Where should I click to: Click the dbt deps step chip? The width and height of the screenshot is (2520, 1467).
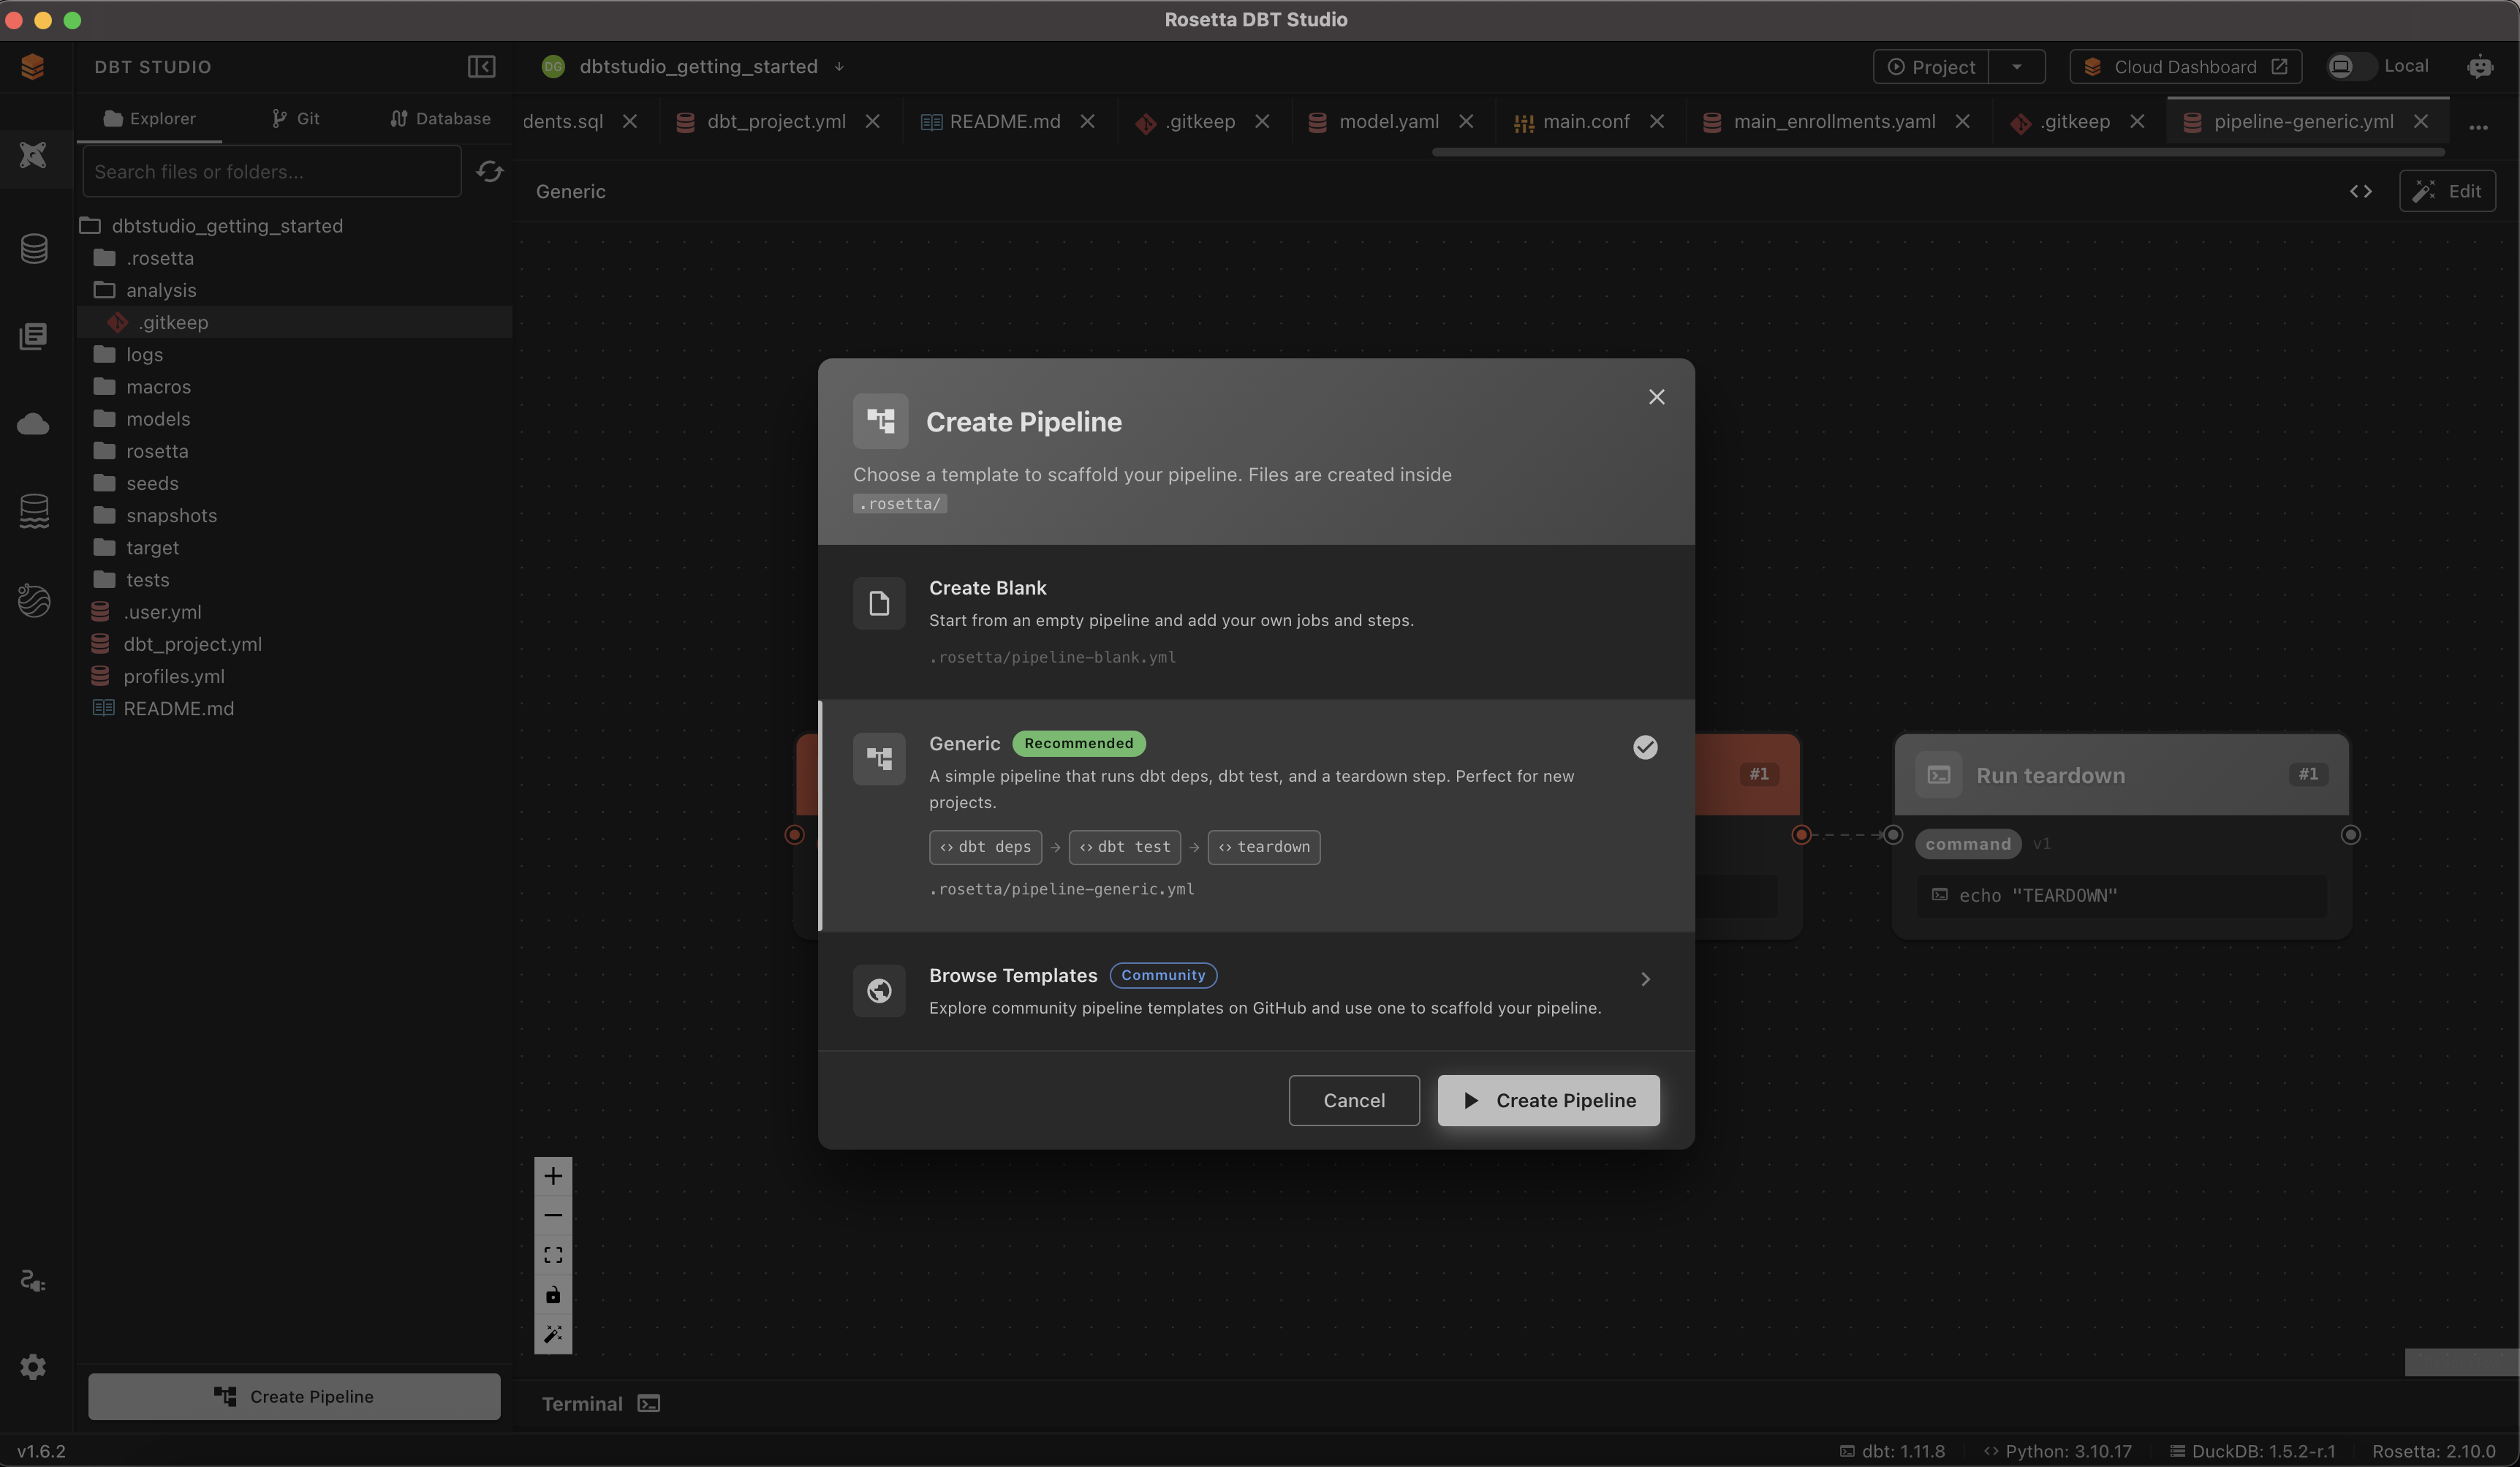coord(985,847)
